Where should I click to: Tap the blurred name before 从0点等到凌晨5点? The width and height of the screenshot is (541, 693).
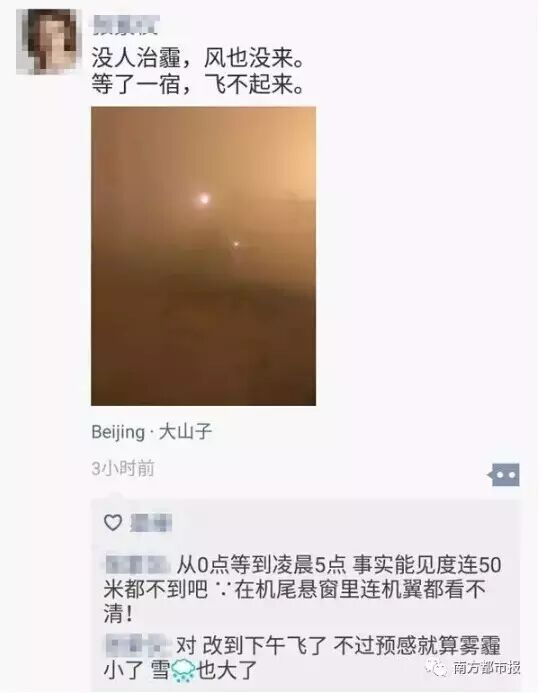[x=138, y=565]
